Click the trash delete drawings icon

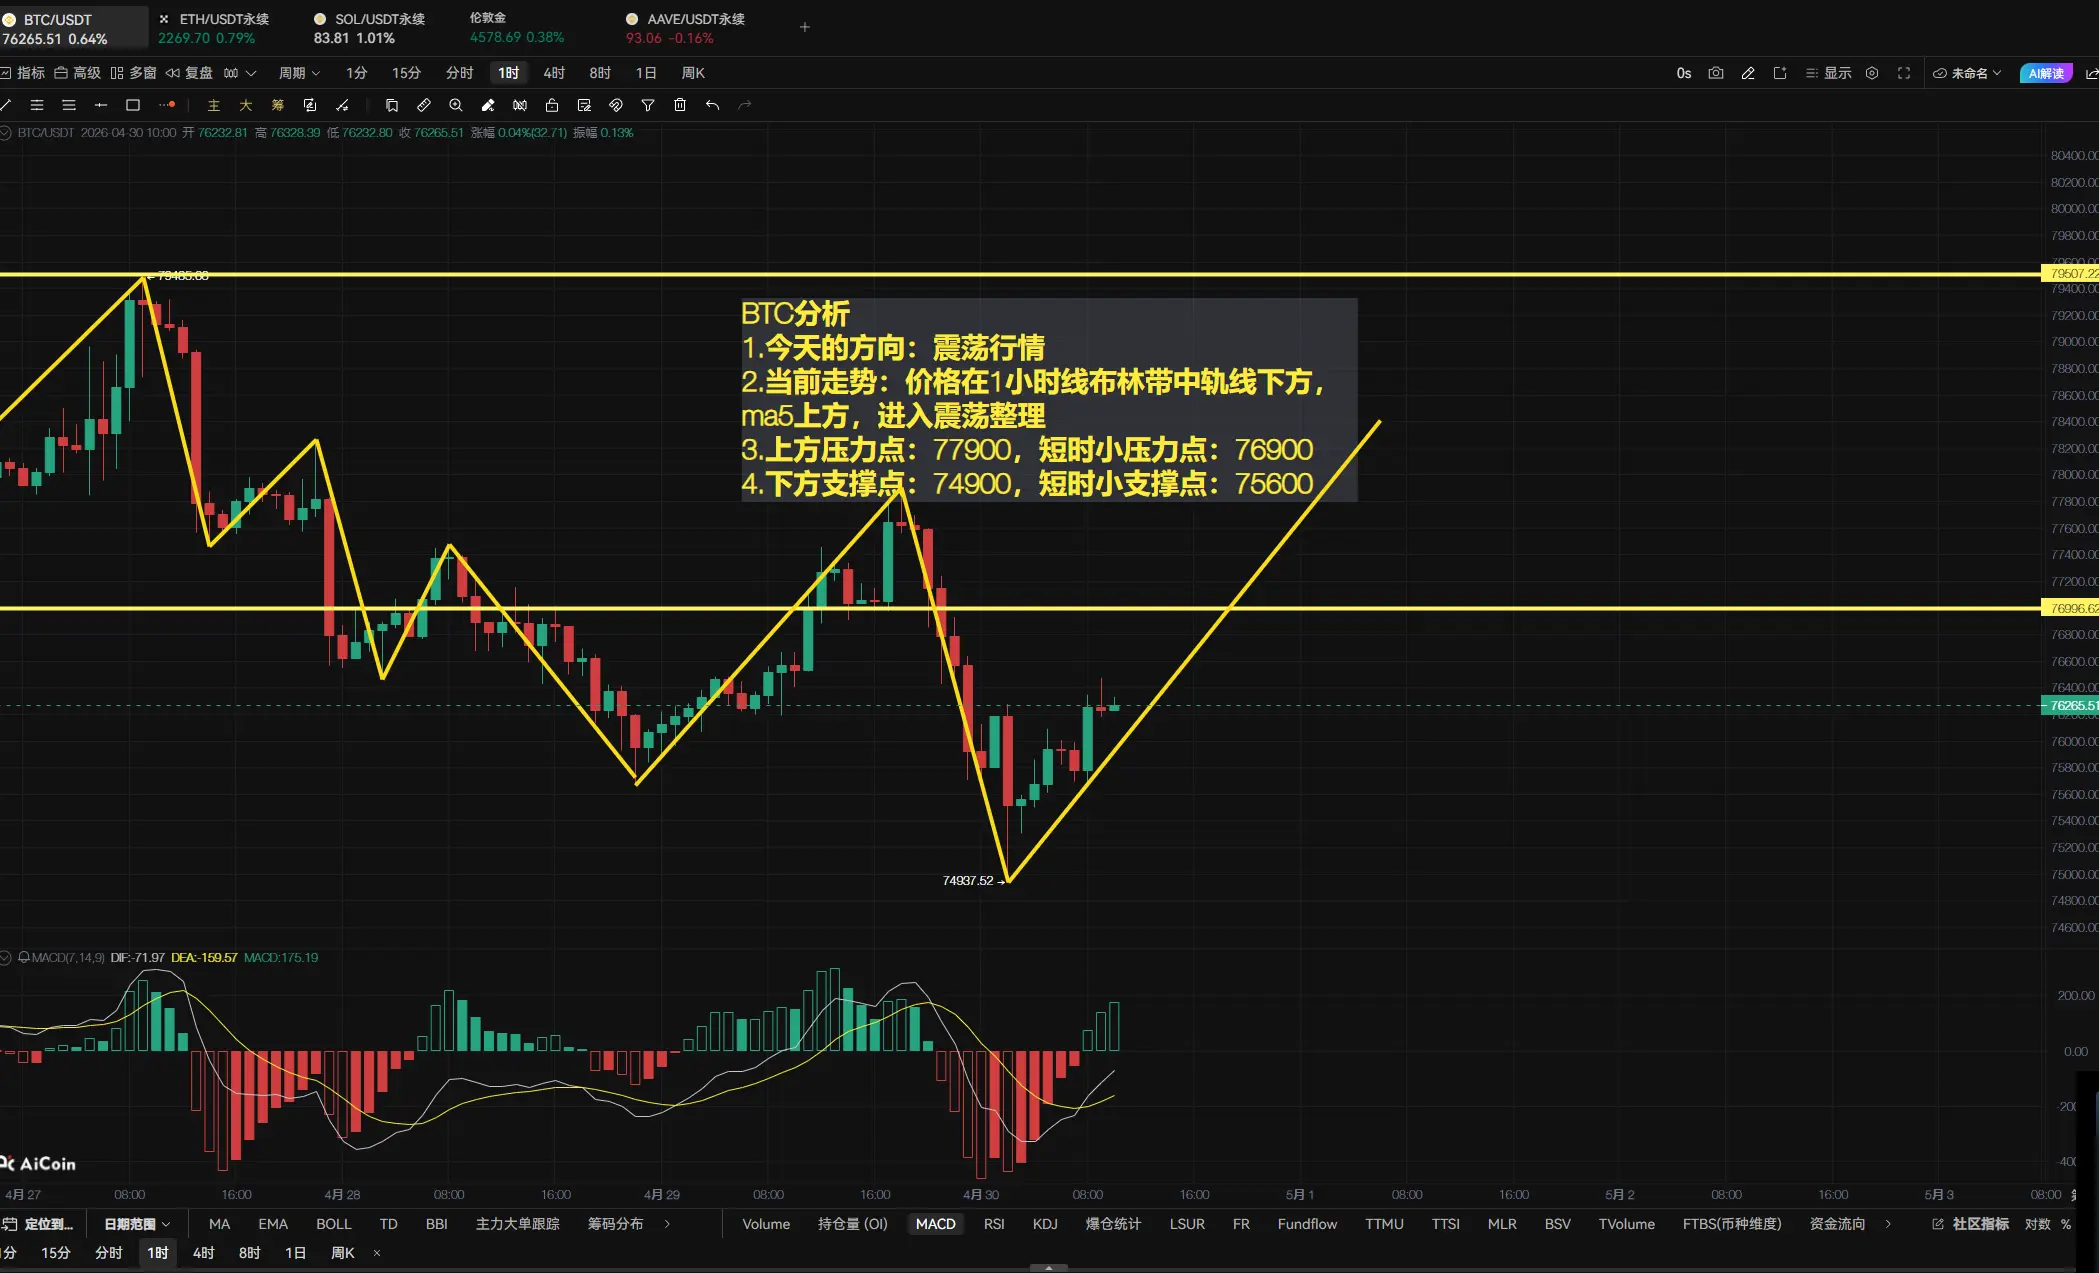[680, 105]
